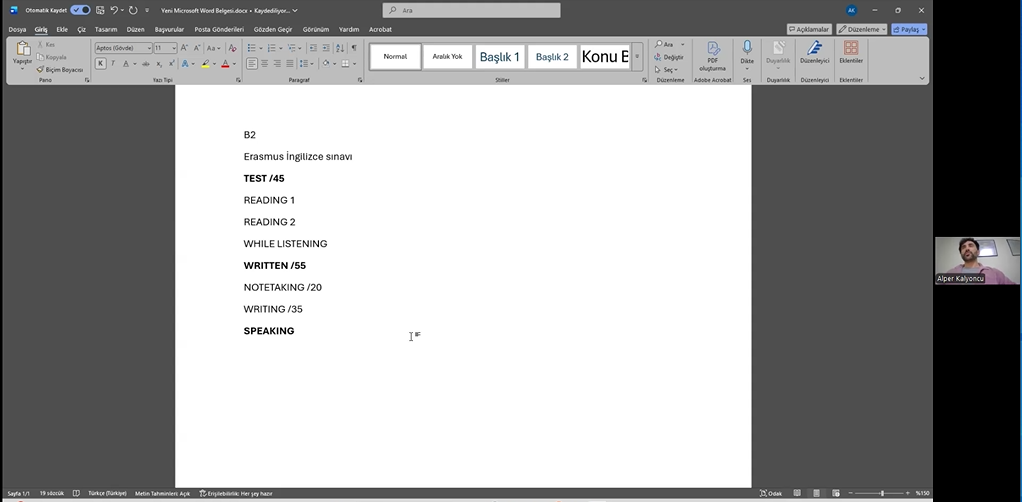This screenshot has height=502, width=1022.
Task: Toggle show paragraph marks (¶)
Action: (353, 48)
